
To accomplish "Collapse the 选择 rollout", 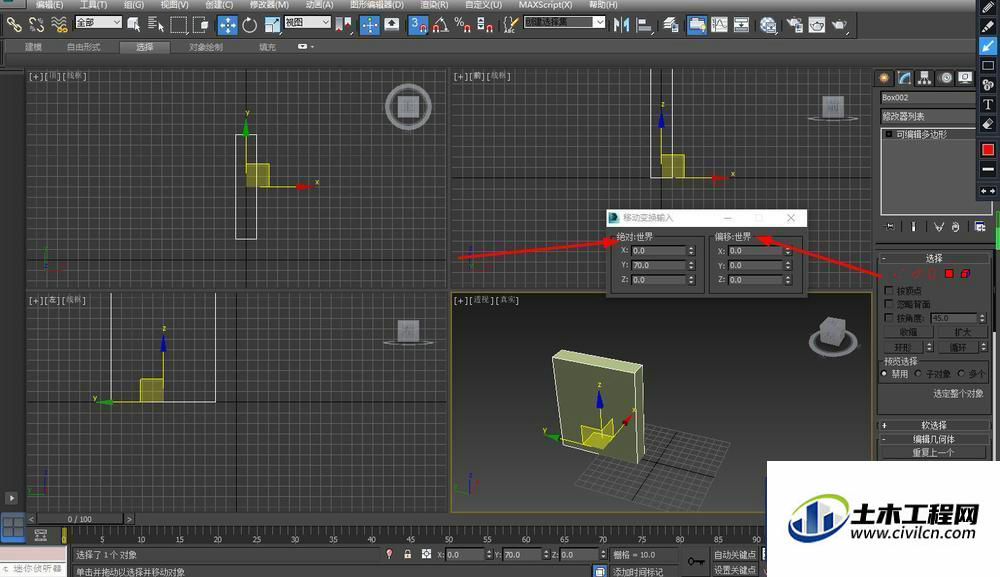I will point(934,258).
